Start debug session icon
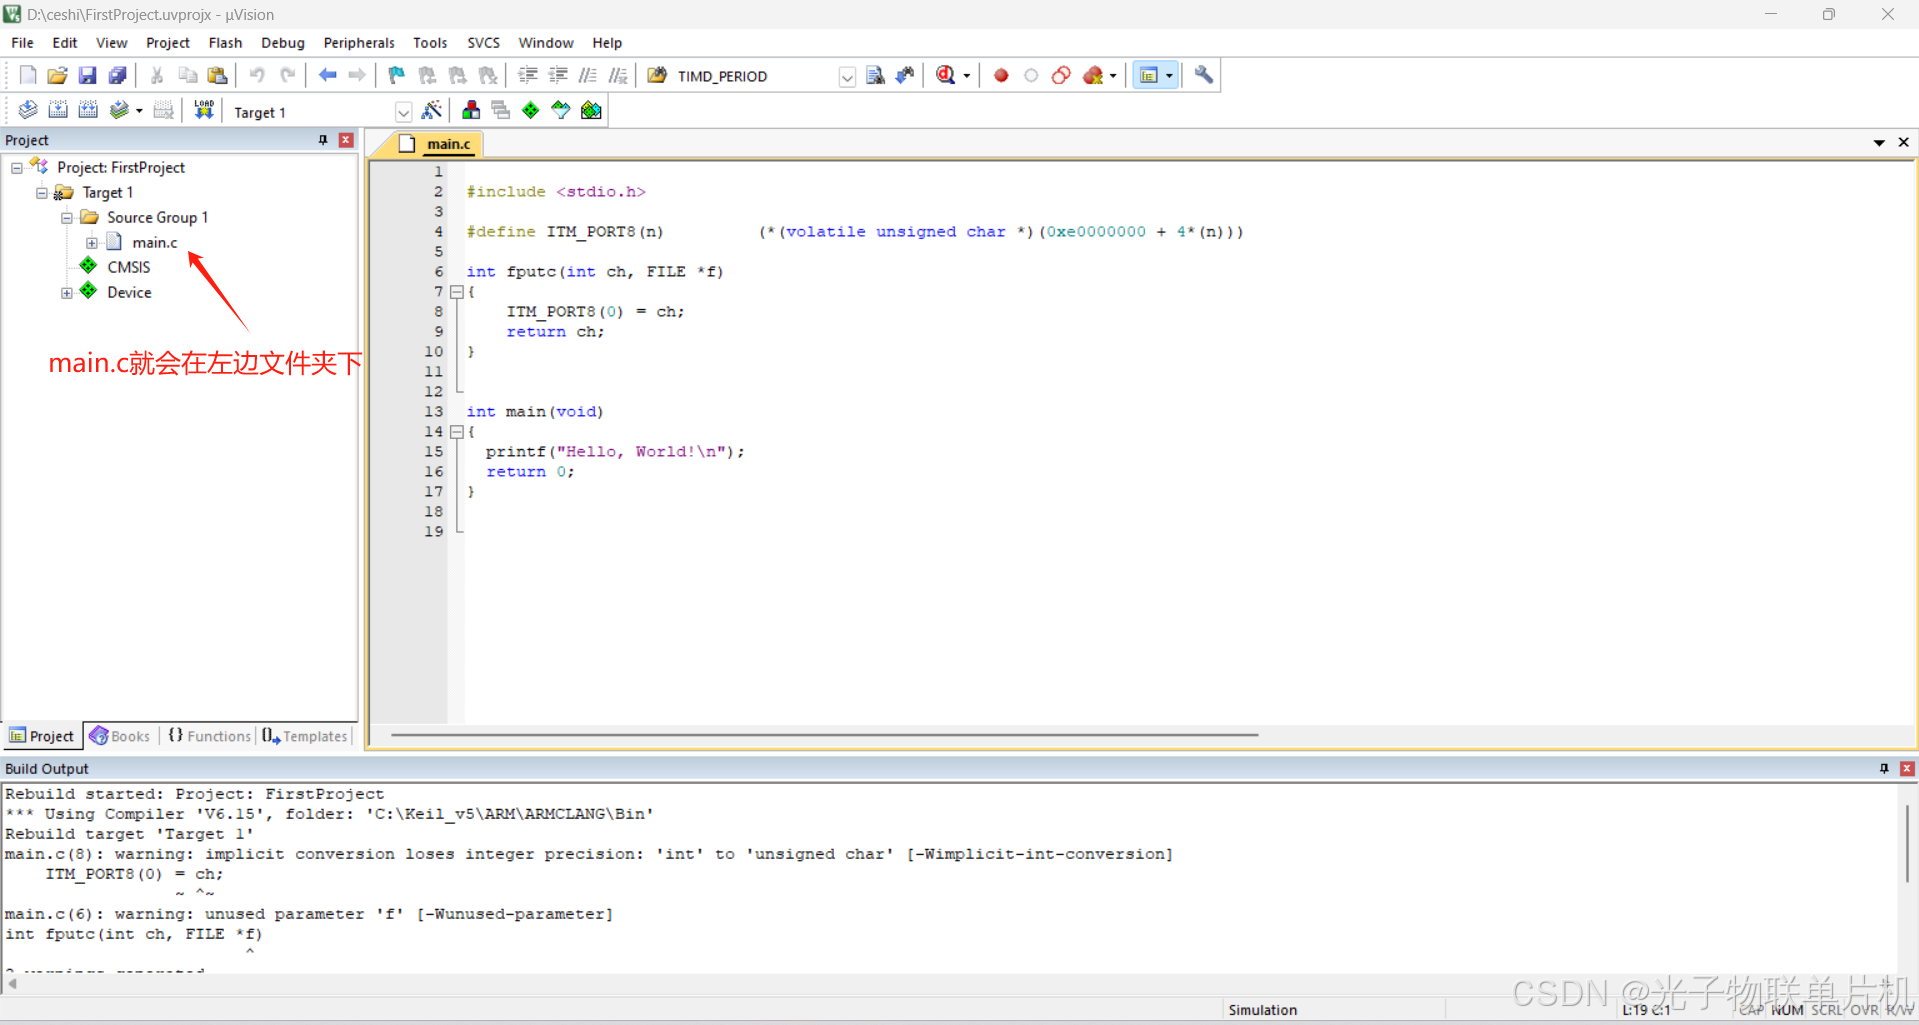This screenshot has width=1919, height=1025. click(945, 75)
